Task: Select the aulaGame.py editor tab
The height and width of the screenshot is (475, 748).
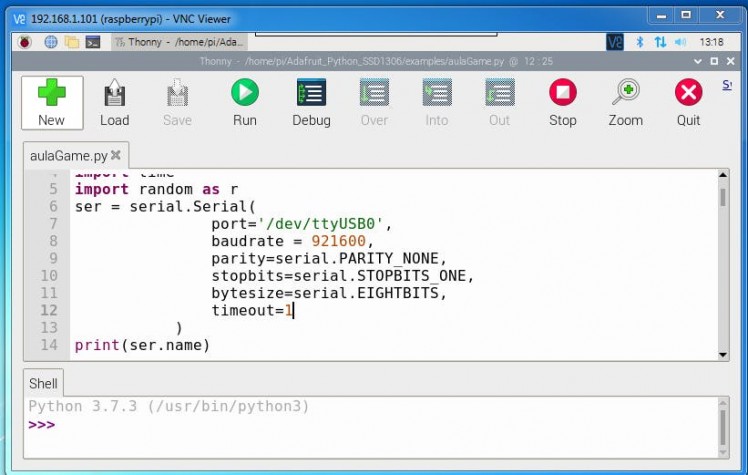Action: [69, 155]
